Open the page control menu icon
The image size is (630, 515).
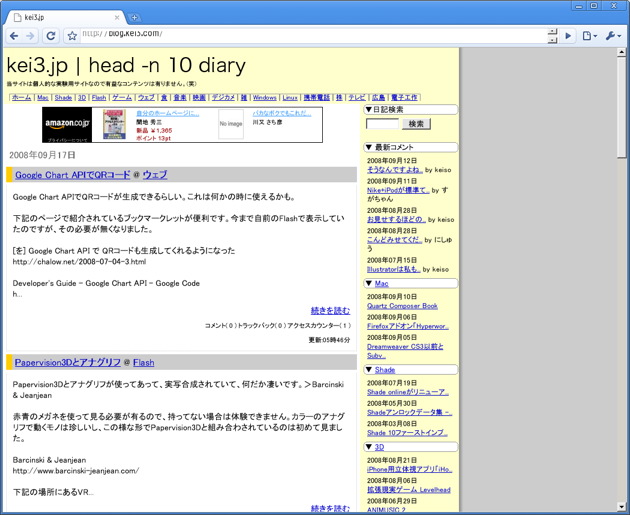(590, 36)
